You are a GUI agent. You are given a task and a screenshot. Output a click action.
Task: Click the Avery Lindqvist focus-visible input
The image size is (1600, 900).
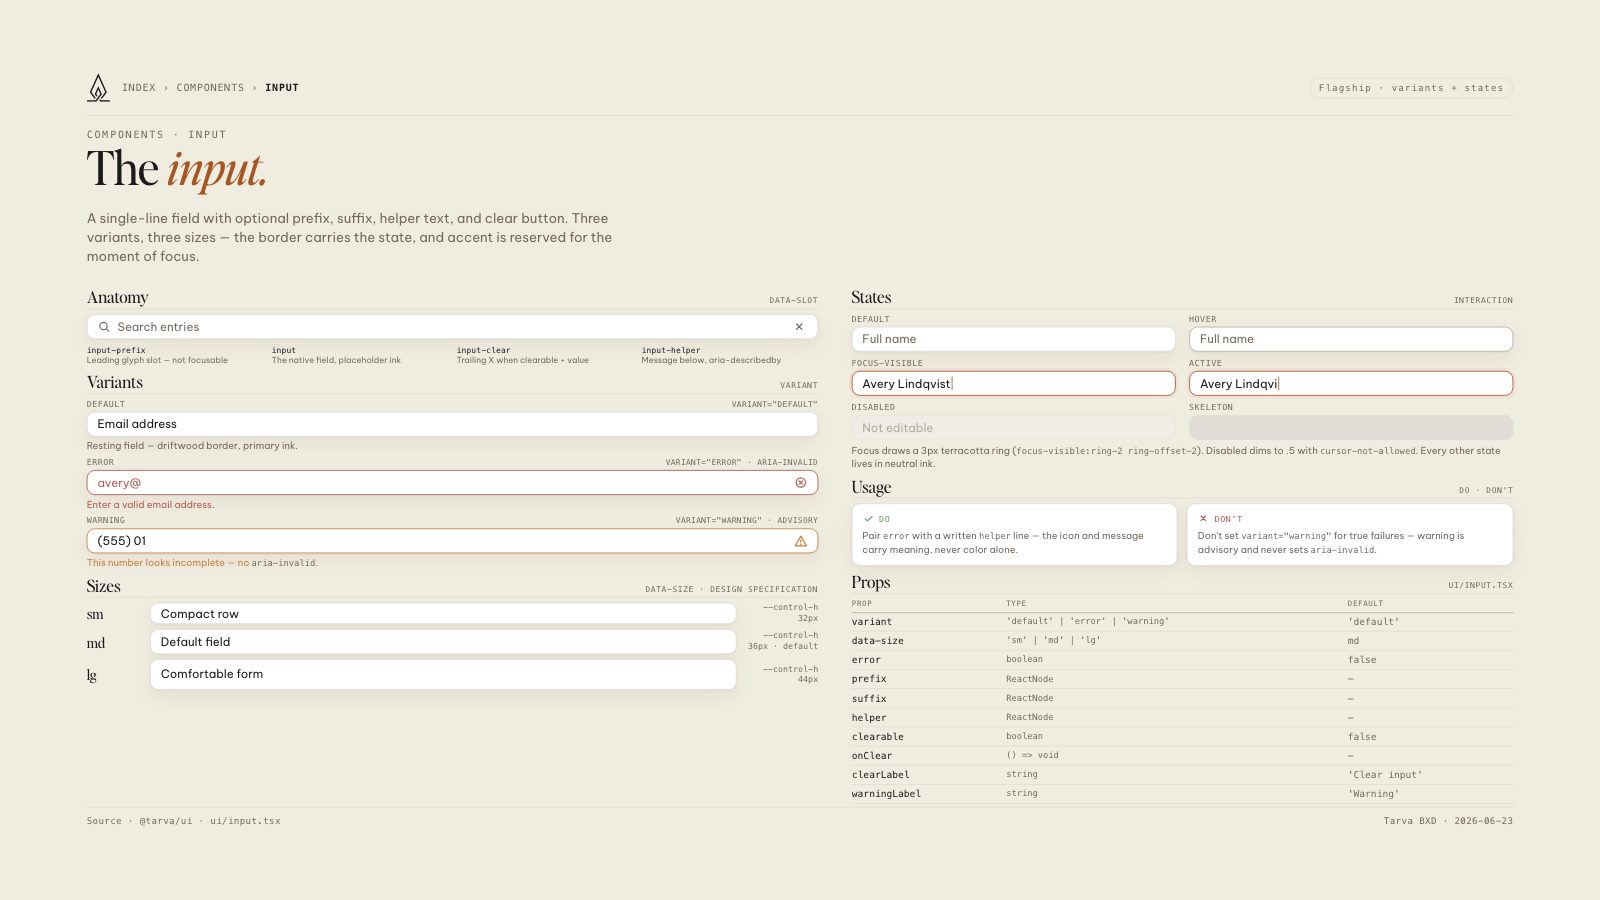coord(1013,384)
